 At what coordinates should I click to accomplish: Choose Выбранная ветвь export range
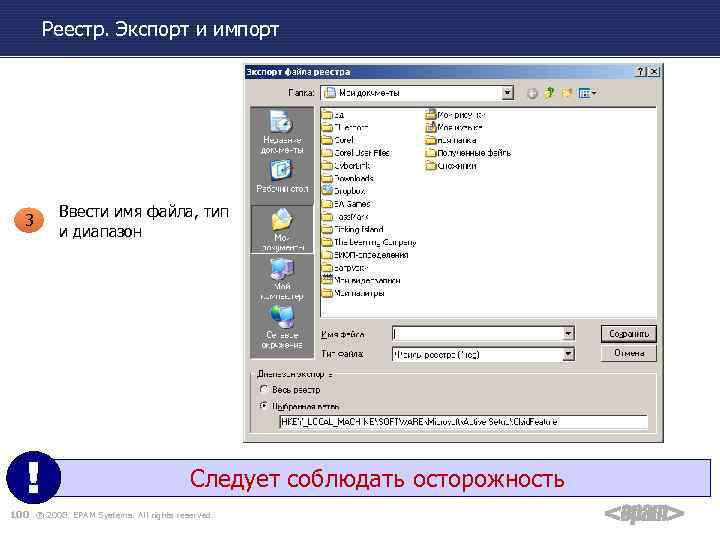(x=299, y=406)
